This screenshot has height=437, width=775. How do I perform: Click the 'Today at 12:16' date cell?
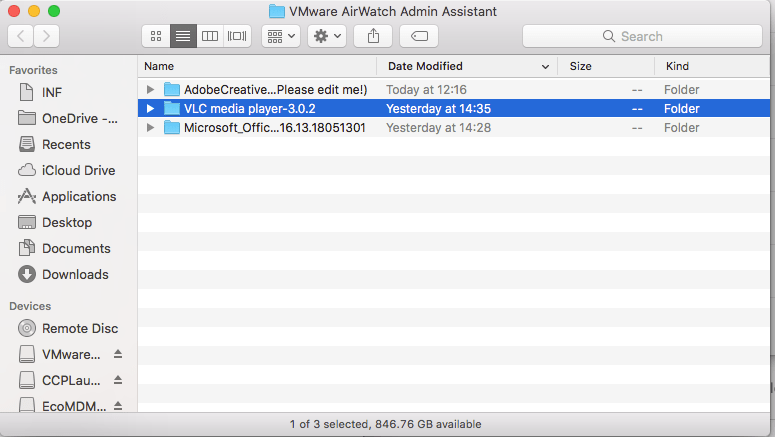pos(427,89)
